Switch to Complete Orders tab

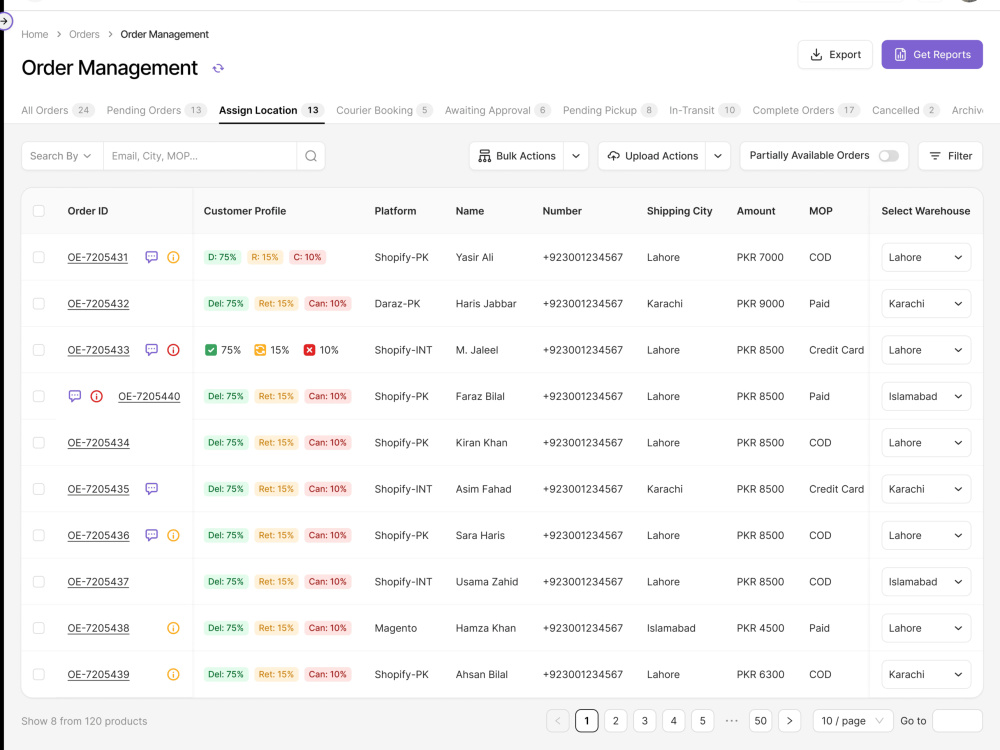pyautogui.click(x=806, y=110)
